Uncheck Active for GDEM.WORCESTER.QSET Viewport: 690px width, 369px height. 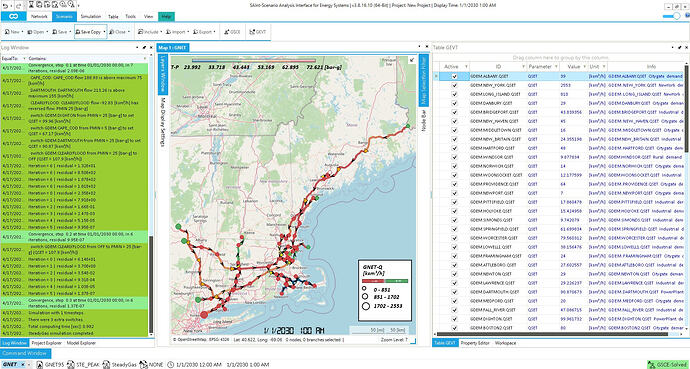tap(454, 238)
